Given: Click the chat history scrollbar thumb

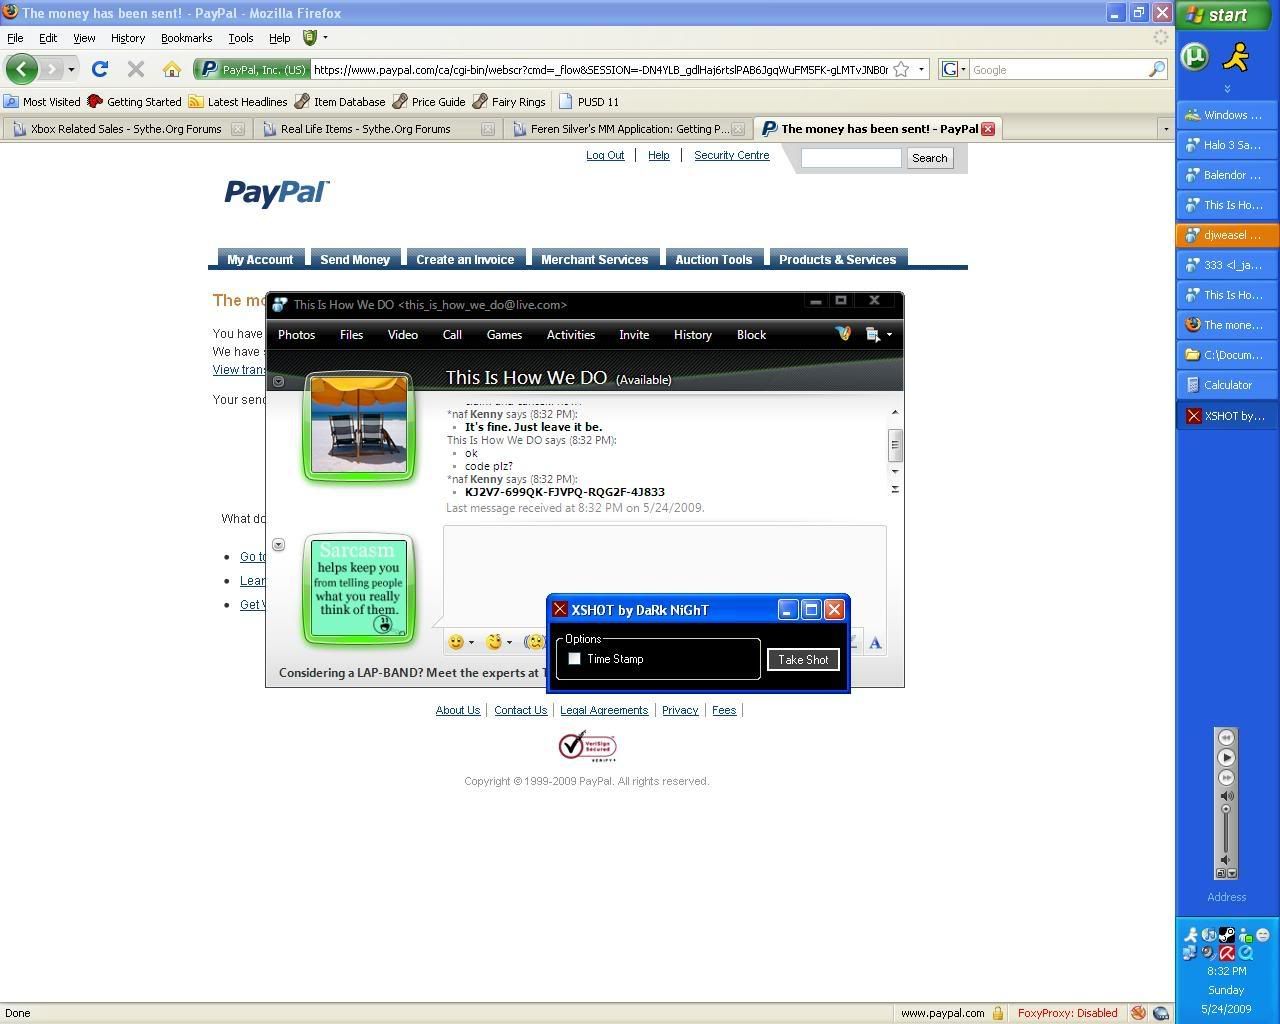Looking at the screenshot, I should pyautogui.click(x=894, y=444).
